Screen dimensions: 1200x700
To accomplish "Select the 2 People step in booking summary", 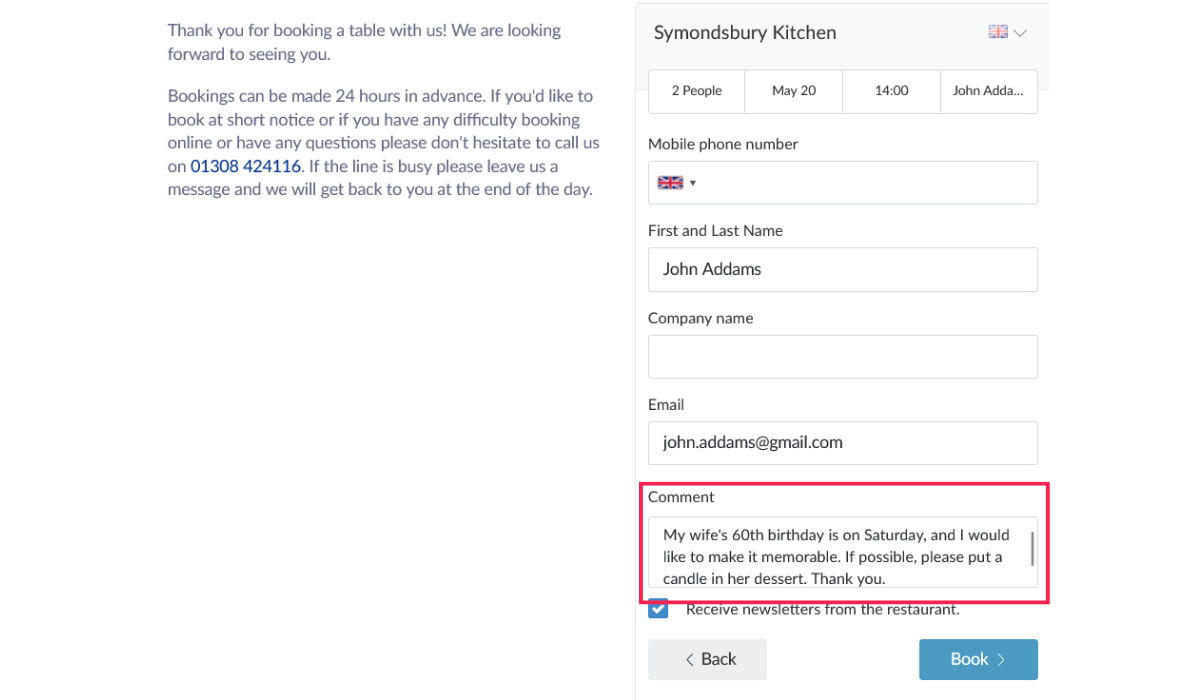I will pyautogui.click(x=696, y=91).
